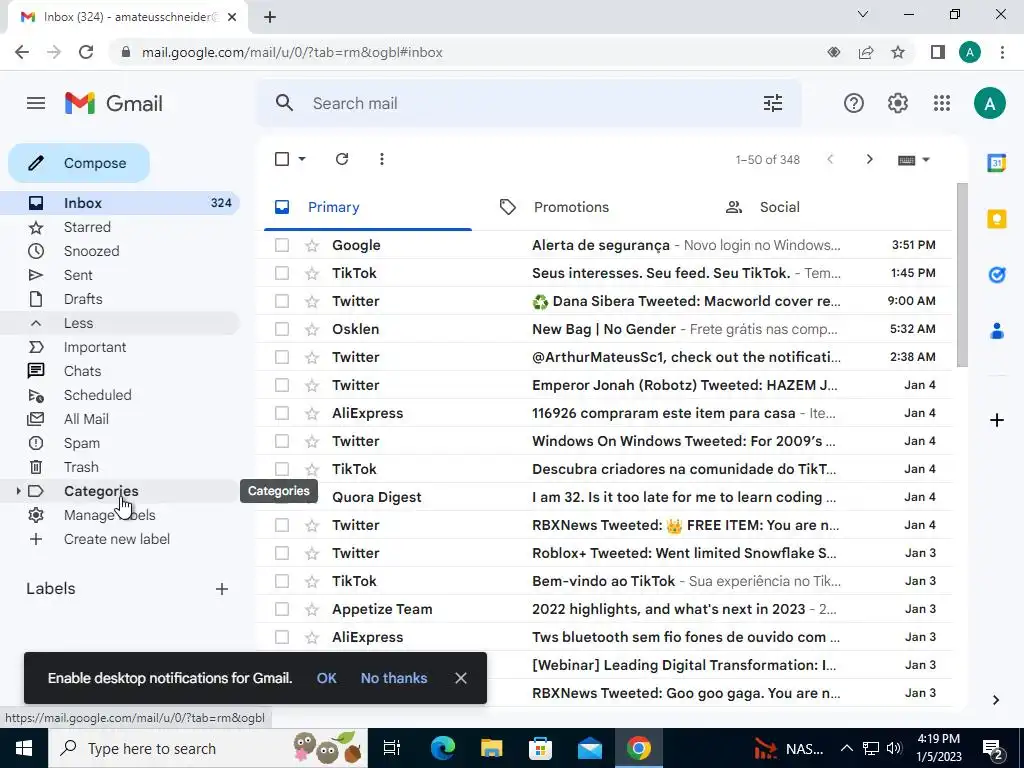Open Google Tasks side panel icon
This screenshot has width=1024, height=768.
click(997, 275)
